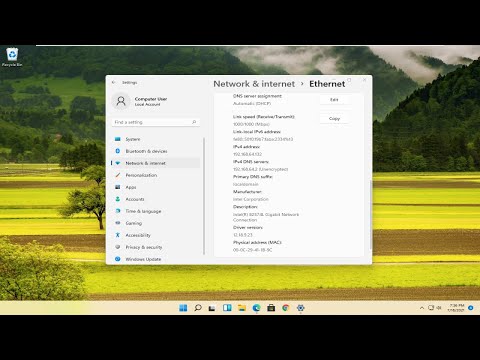480x360 pixels.
Task: Launch Microsoft Edge from the taskbar
Action: point(256,308)
